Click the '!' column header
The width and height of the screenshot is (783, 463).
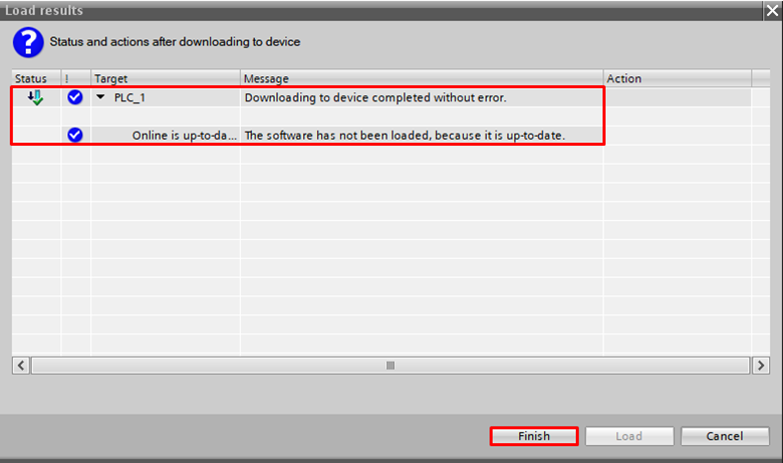[69, 78]
